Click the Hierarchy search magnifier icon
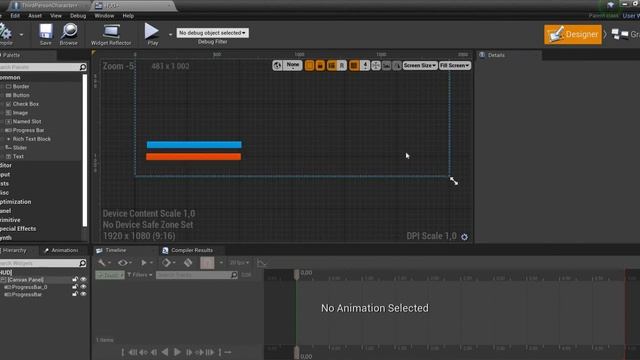This screenshot has height=360, width=640. pyautogui.click(x=83, y=263)
